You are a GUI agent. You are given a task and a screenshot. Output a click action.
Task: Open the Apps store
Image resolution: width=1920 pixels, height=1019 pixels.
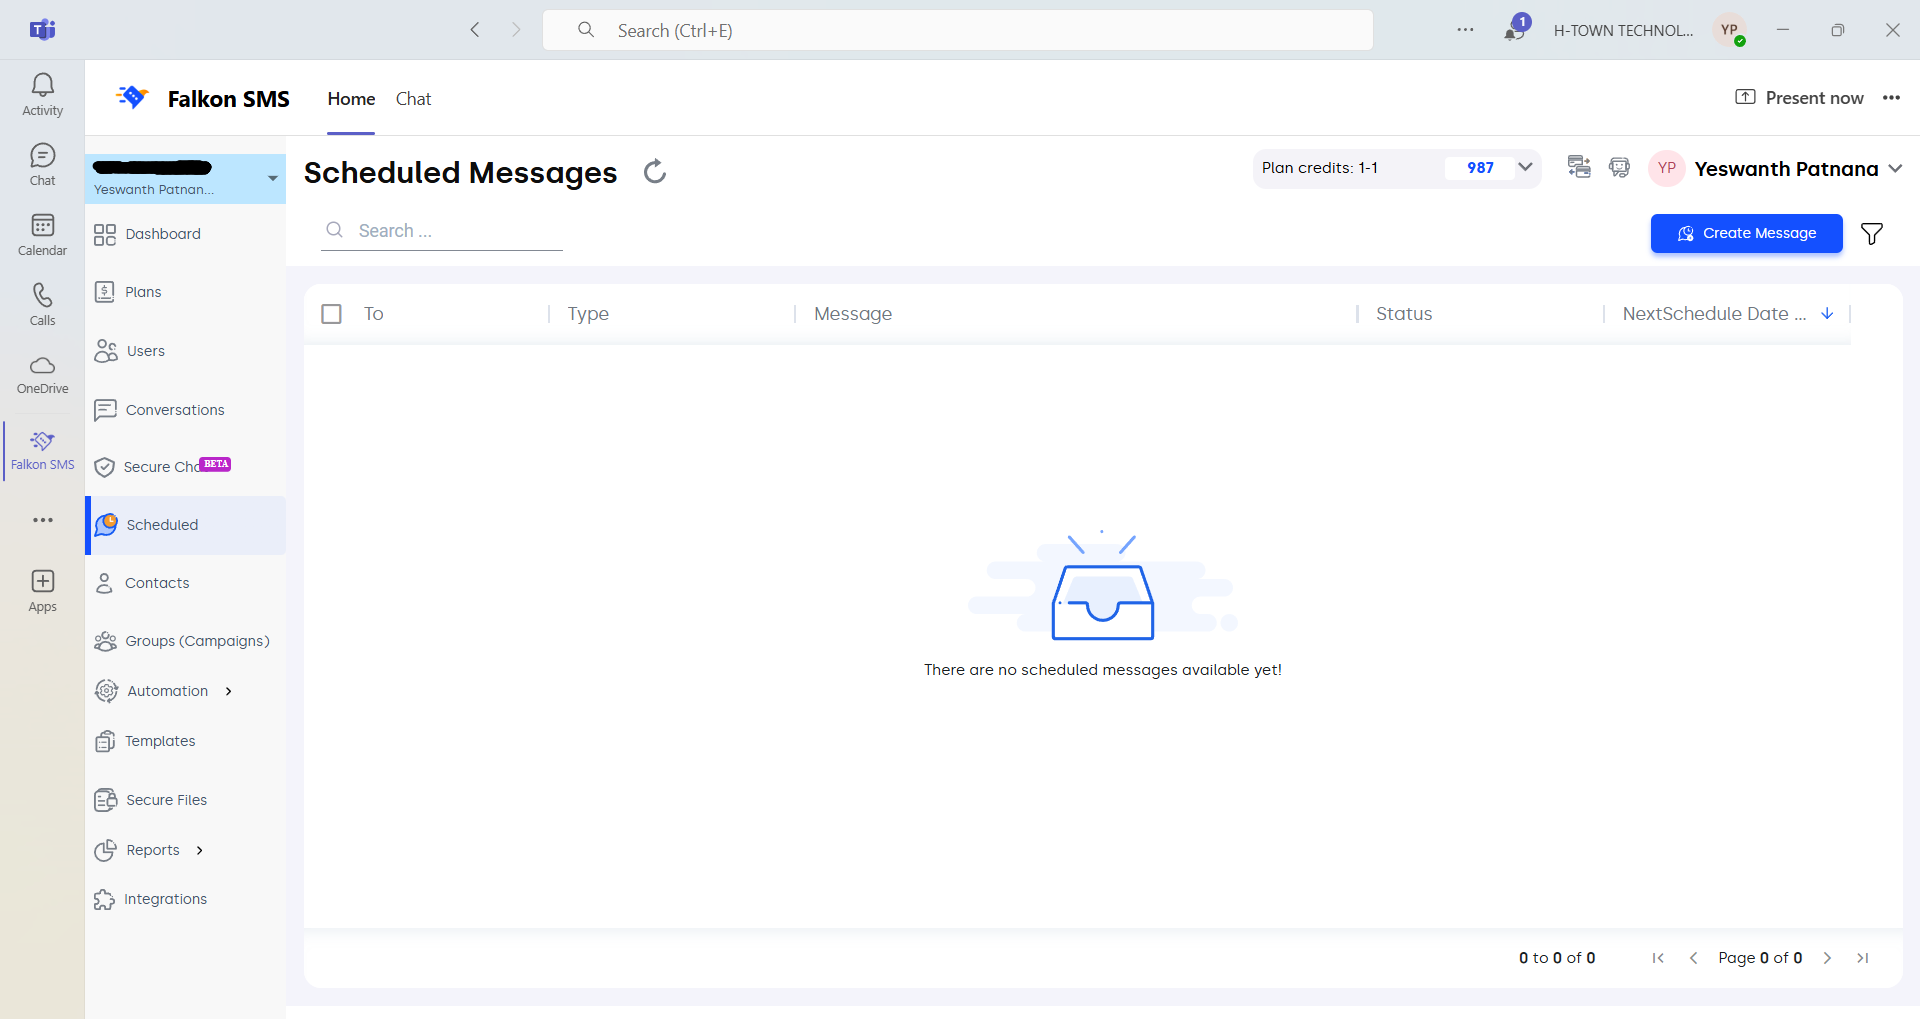click(42, 591)
